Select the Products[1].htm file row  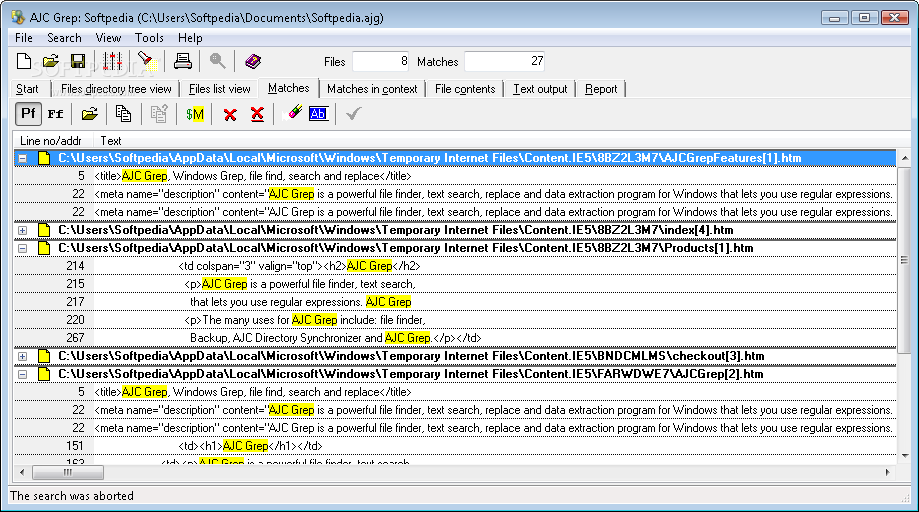pos(455,248)
